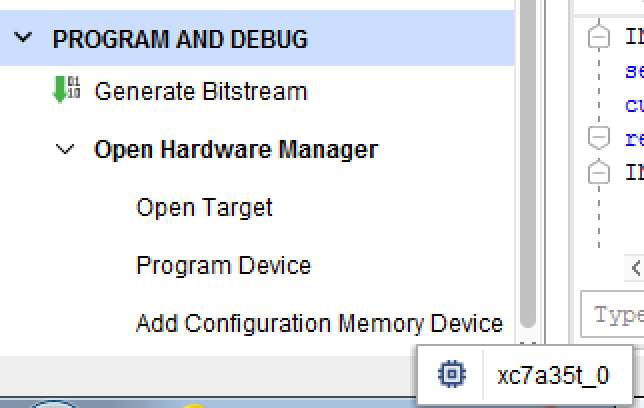Select Program Device
This screenshot has height=408, width=644.
click(223, 265)
